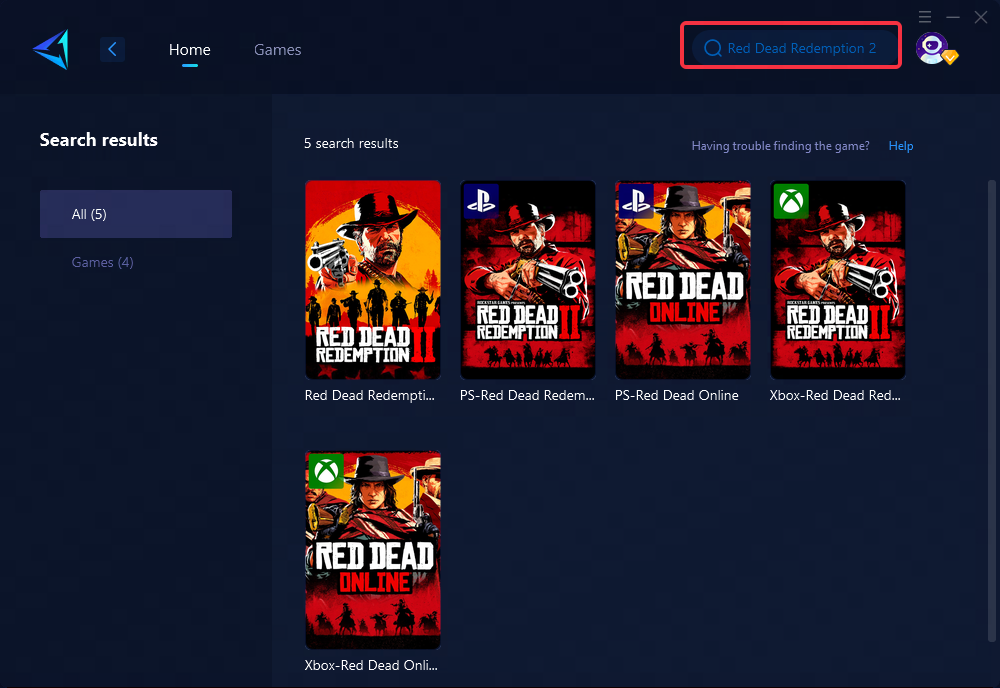Image resolution: width=1000 pixels, height=688 pixels.
Task: Open the user avatar profile
Action: coord(932,48)
